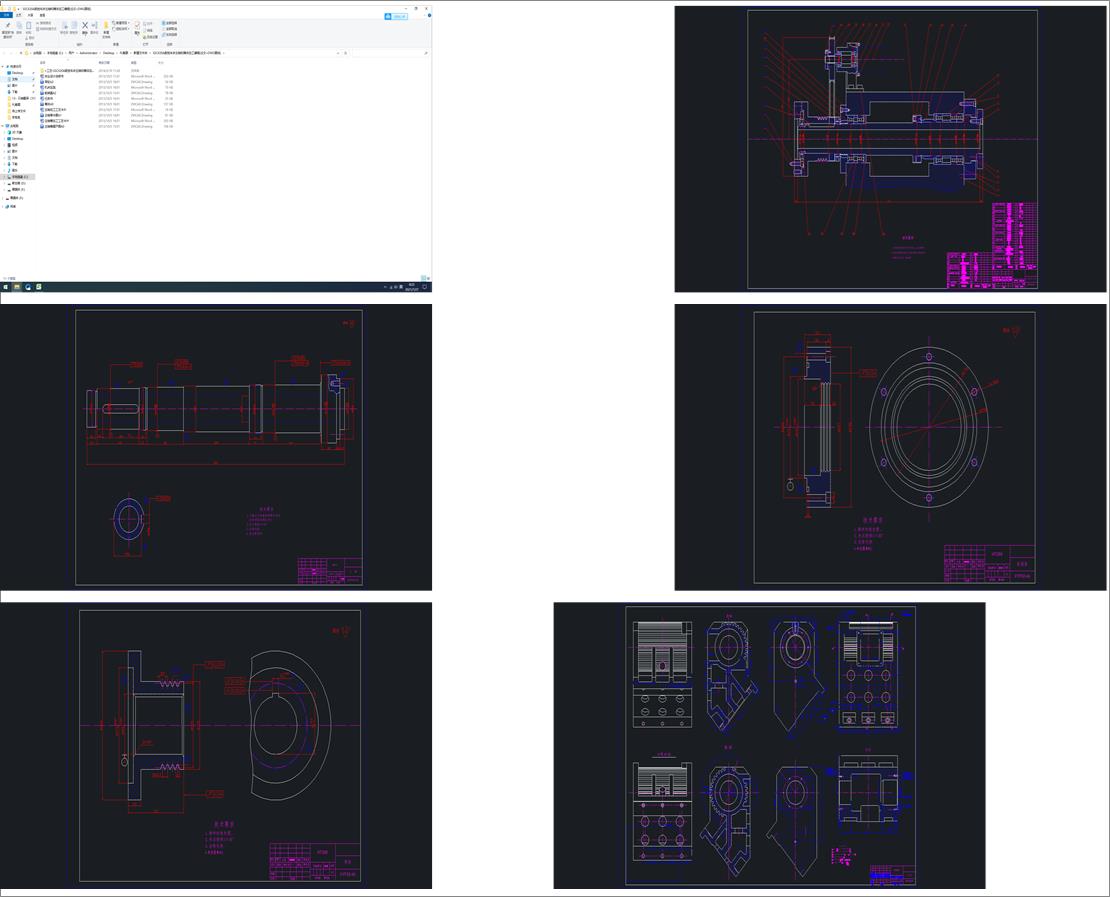
Task: Collapse the This PC tree node
Action: tap(3, 125)
